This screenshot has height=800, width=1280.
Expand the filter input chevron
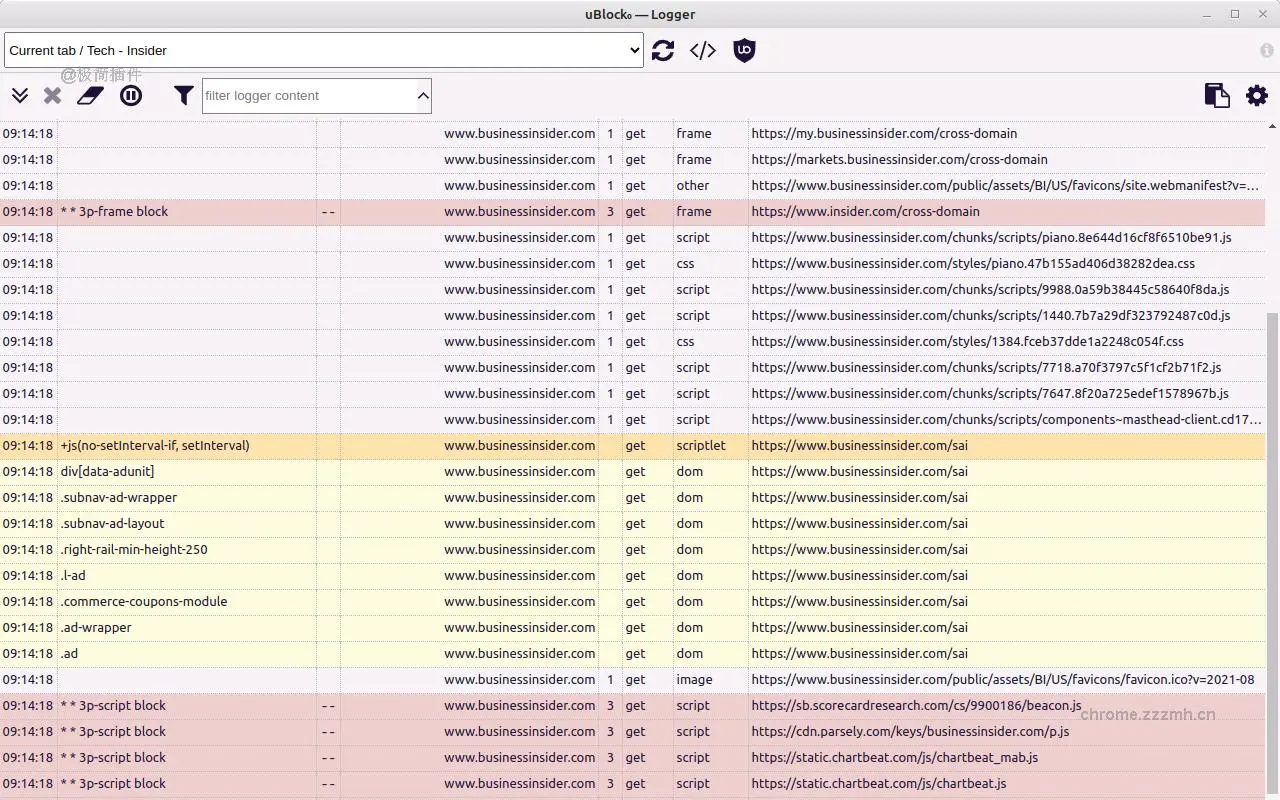click(423, 96)
